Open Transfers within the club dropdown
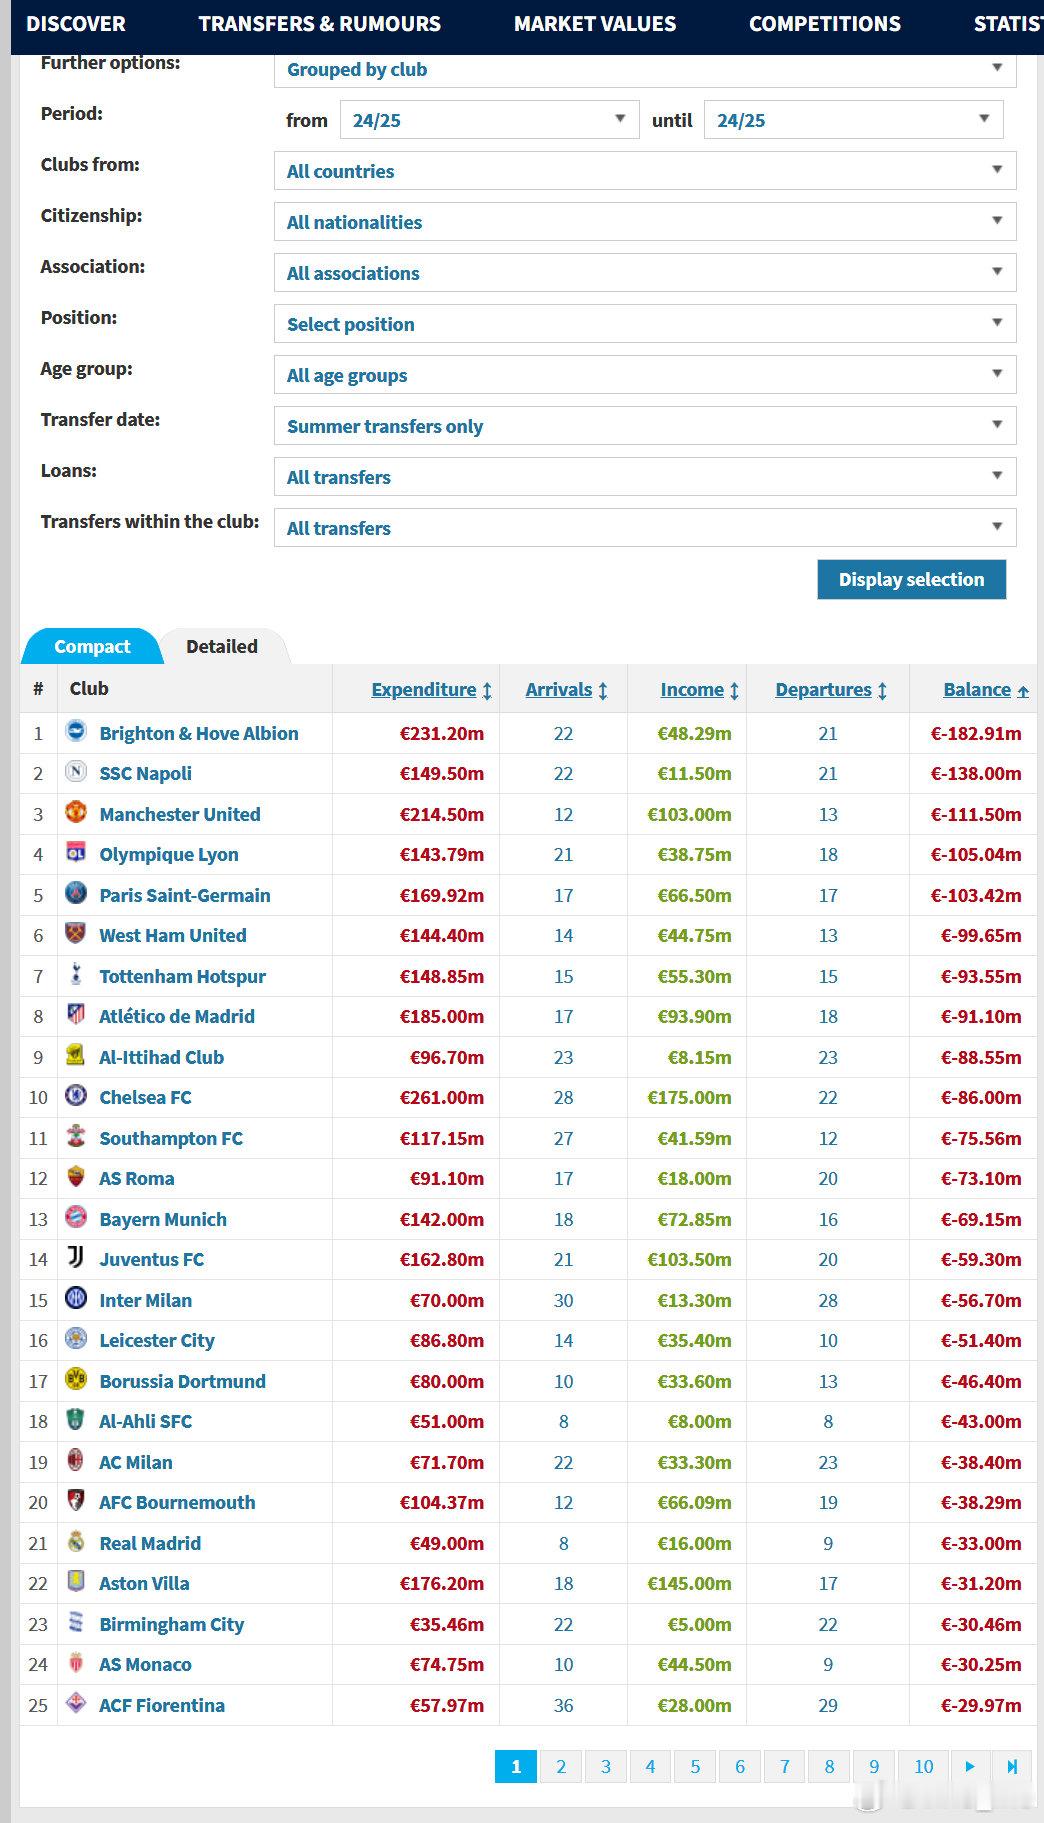The width and height of the screenshot is (1044, 1823). pyautogui.click(x=645, y=528)
